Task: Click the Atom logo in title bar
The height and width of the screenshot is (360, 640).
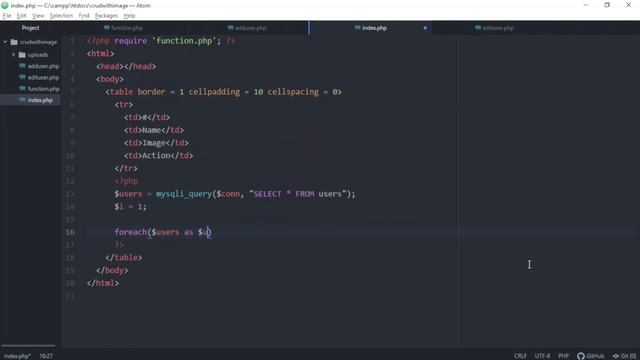Action: pyautogui.click(x=5, y=5)
